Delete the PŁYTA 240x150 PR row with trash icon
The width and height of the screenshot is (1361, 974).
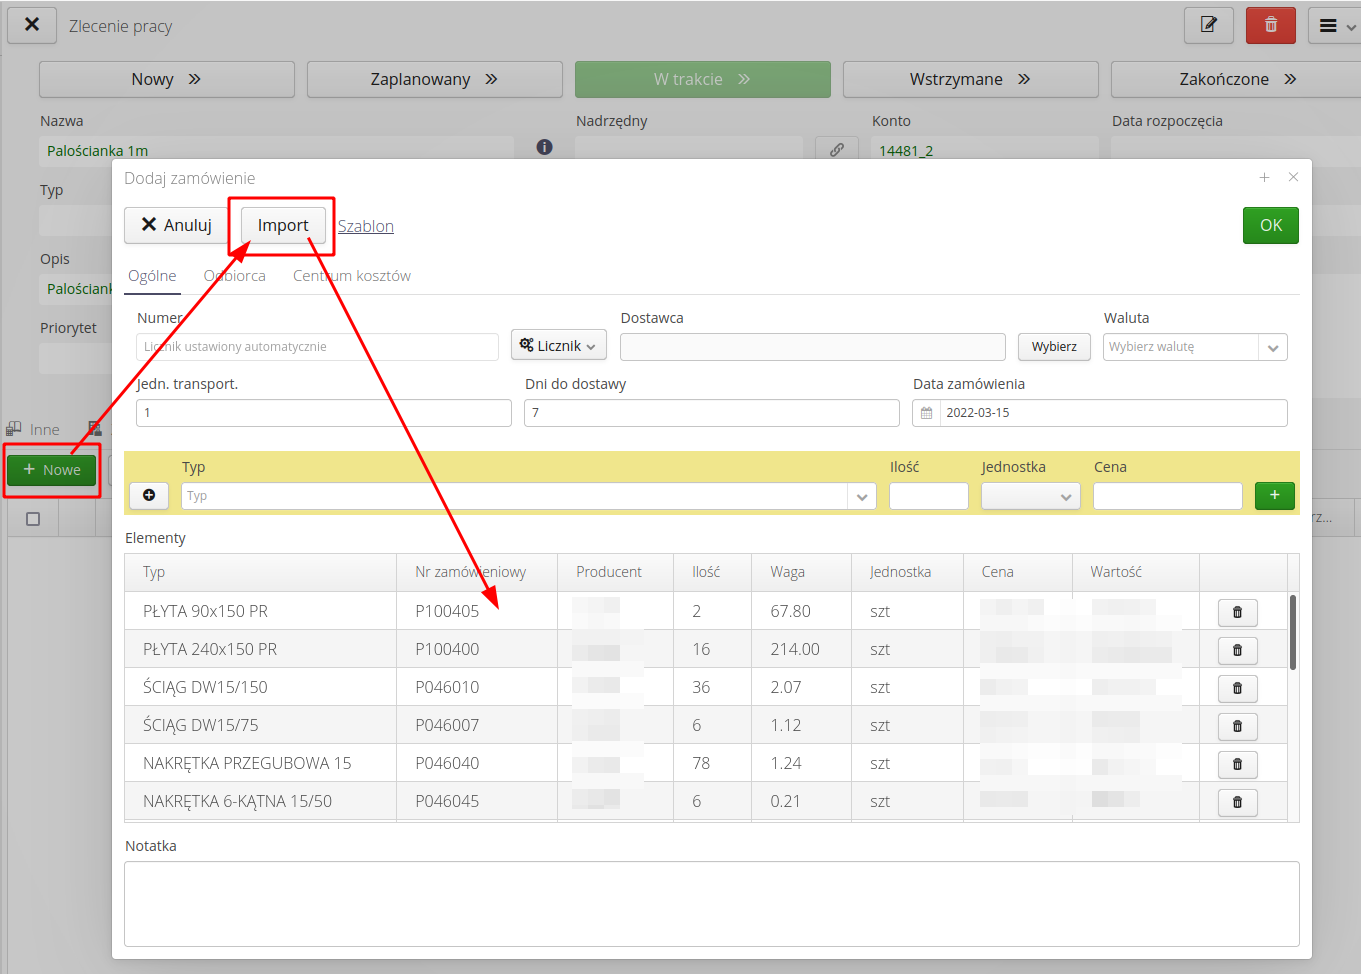click(x=1237, y=650)
